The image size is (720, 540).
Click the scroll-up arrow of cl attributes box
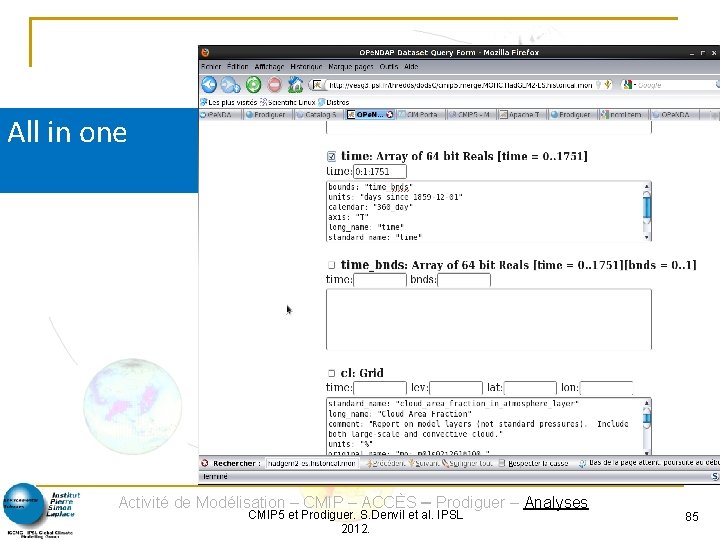point(647,403)
